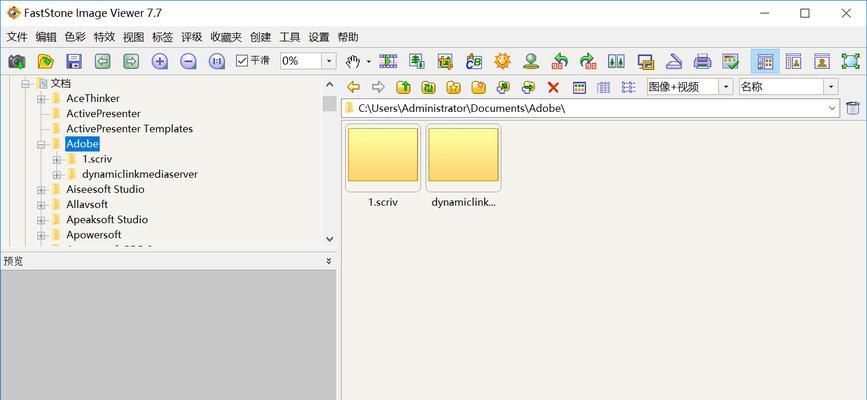Screen dimensions: 867x400
Task: Open the 标签 menu
Action: click(163, 38)
